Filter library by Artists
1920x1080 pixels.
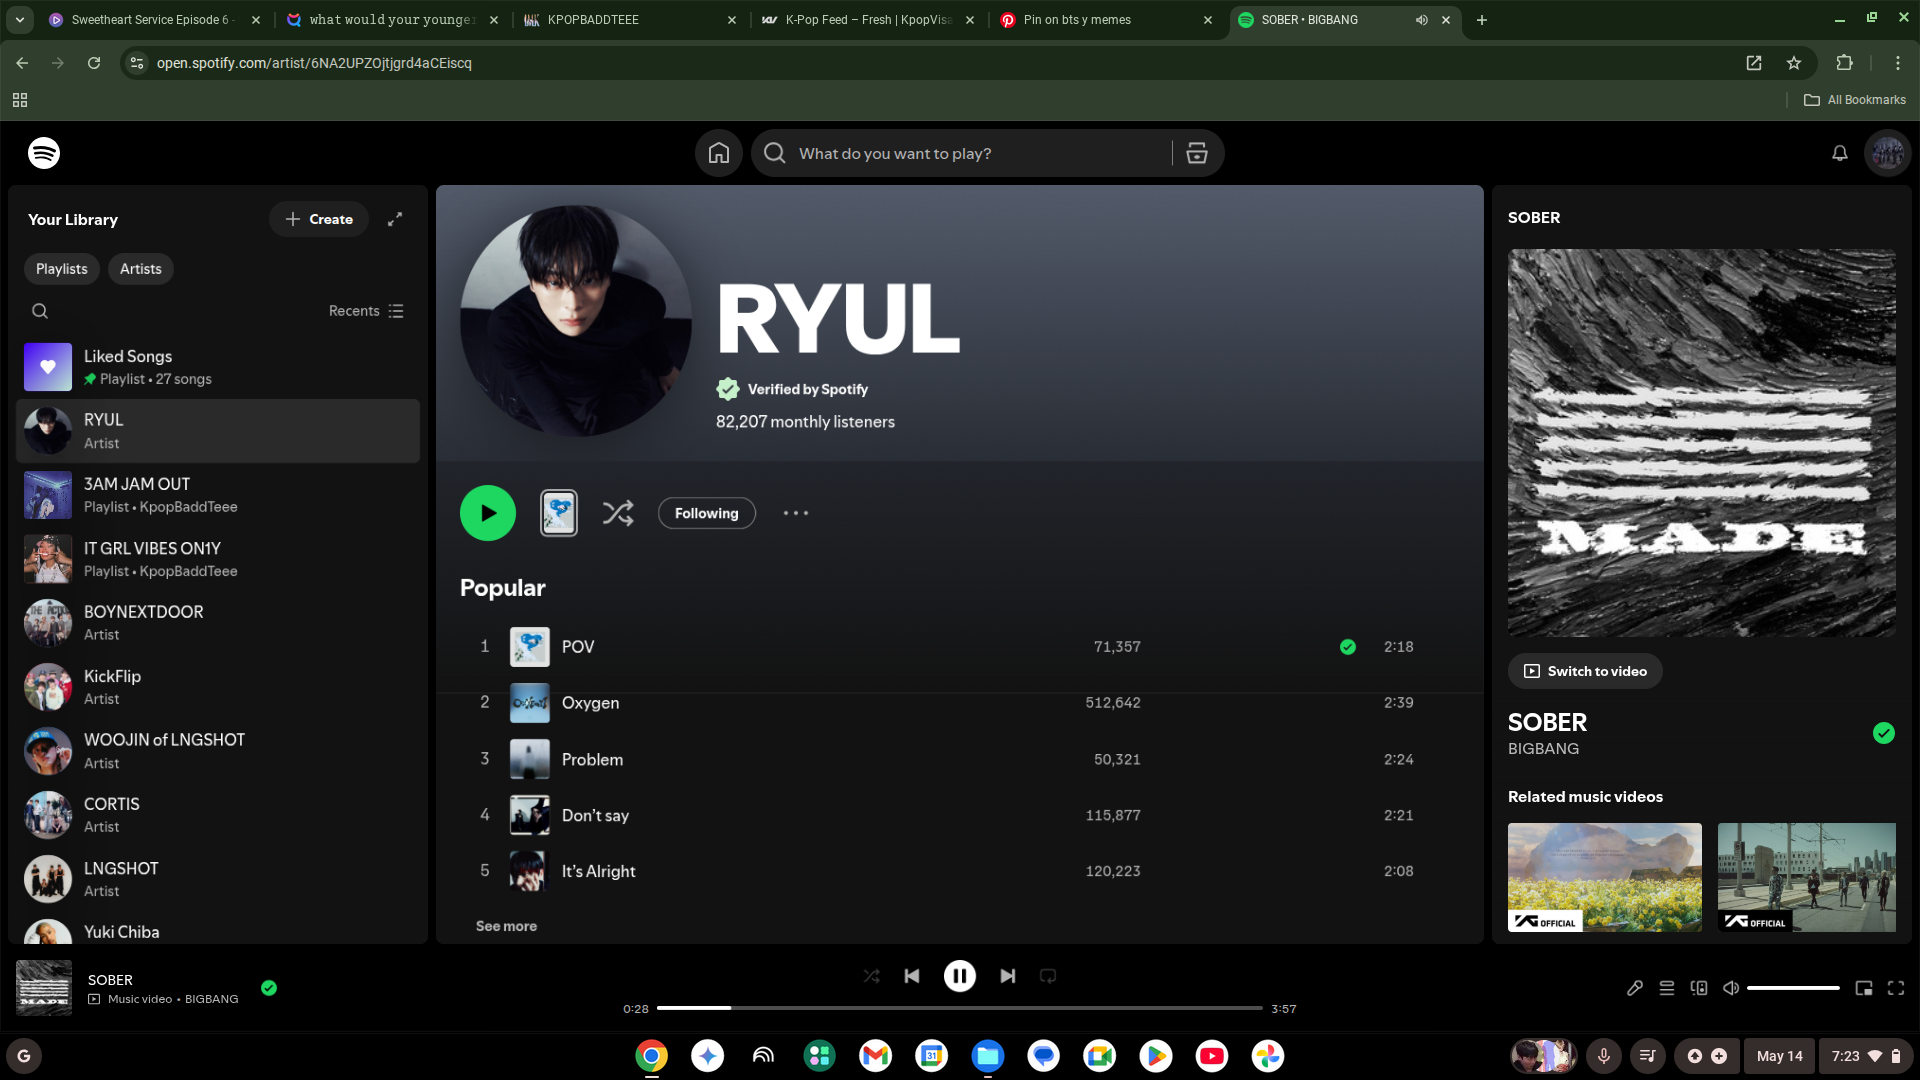click(141, 269)
